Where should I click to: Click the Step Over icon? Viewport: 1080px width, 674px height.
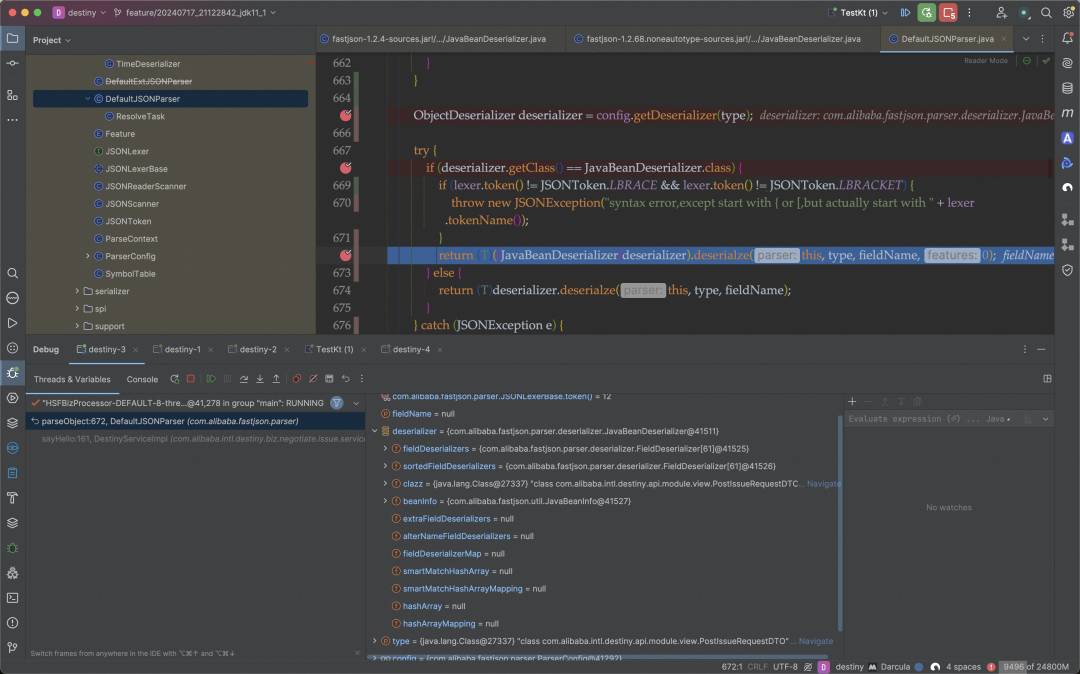coord(244,379)
